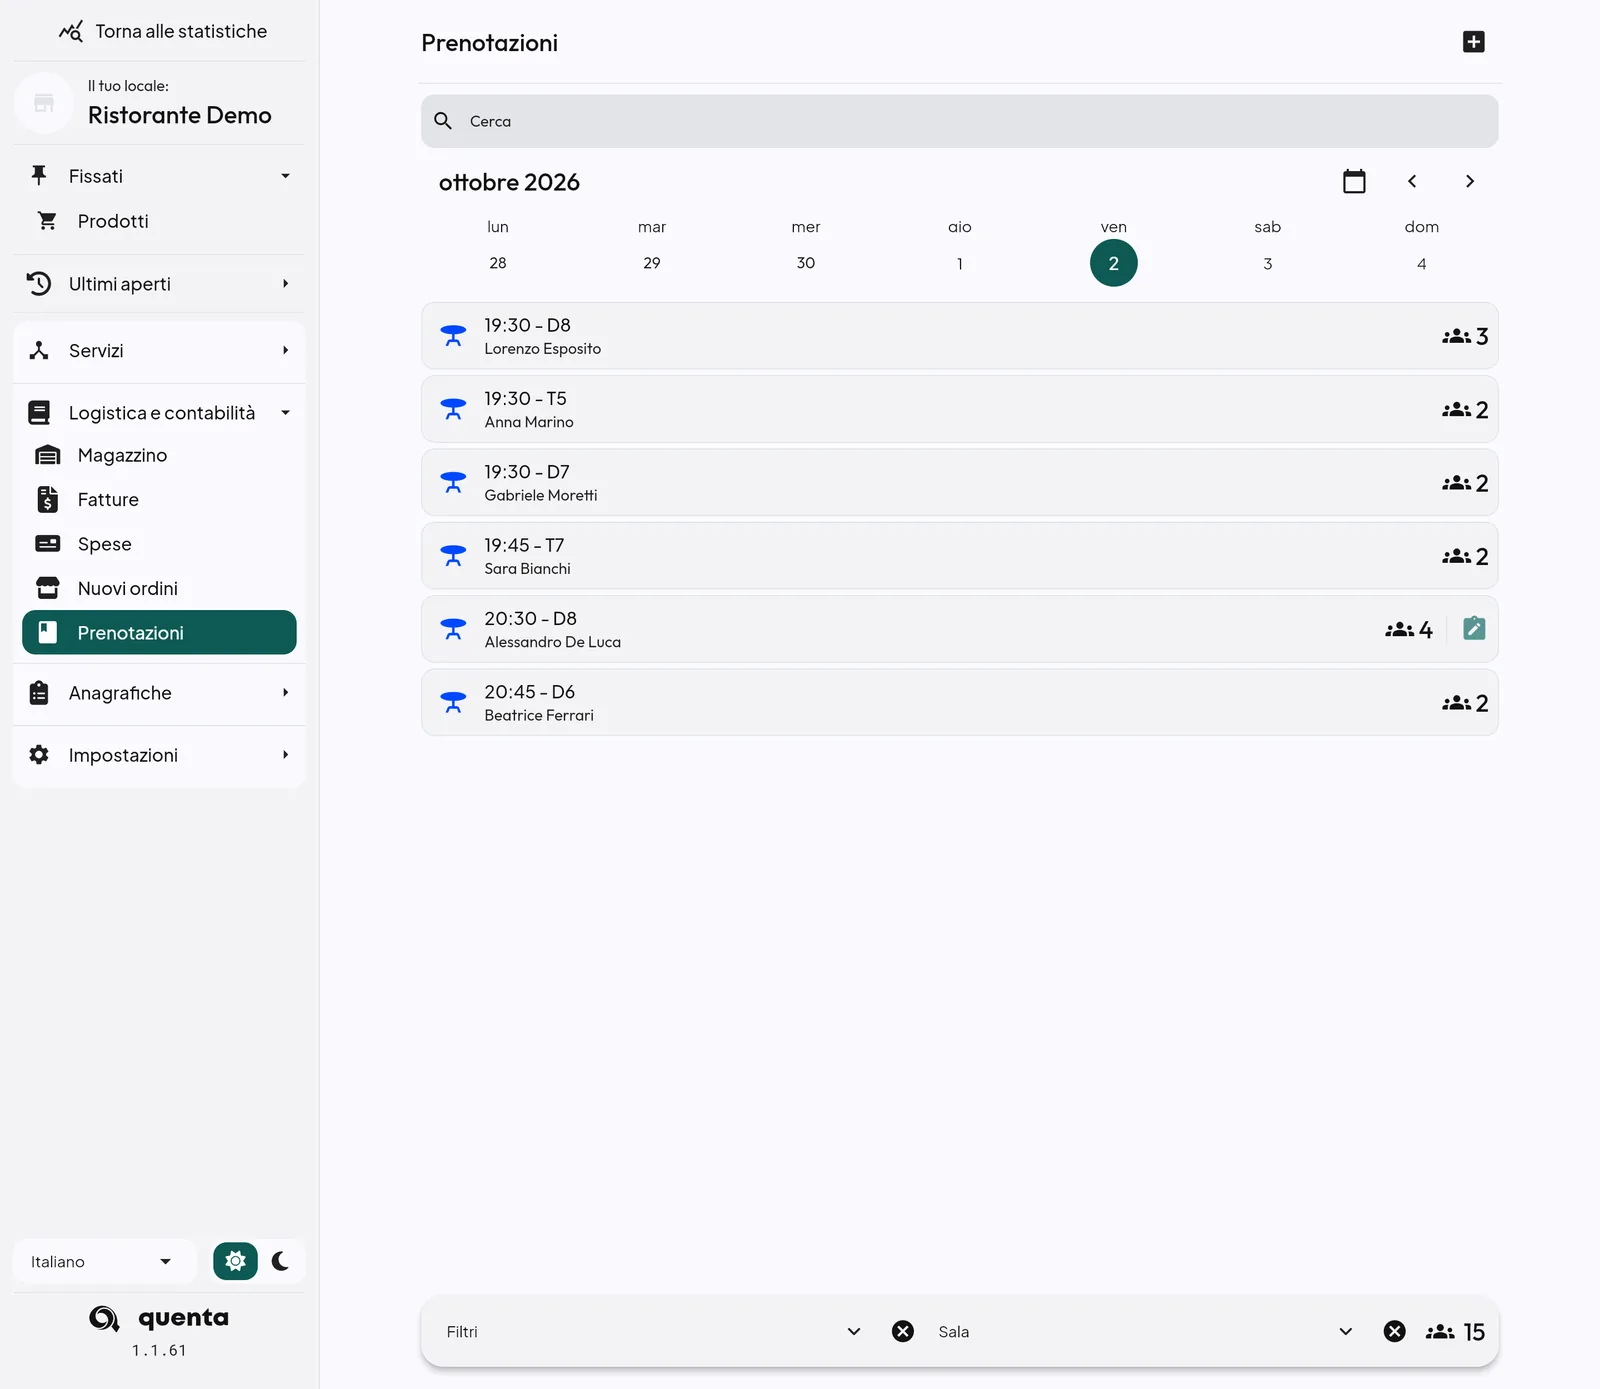The width and height of the screenshot is (1600, 1389).
Task: Click table icon of Anna Marino reservation
Action: 453,409
